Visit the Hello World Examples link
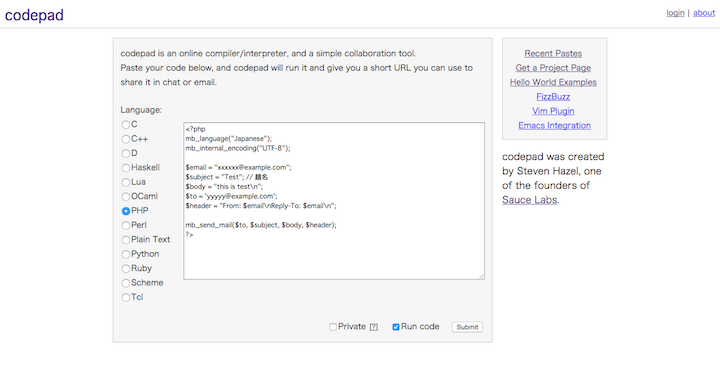The image size is (720, 378). click(553, 82)
